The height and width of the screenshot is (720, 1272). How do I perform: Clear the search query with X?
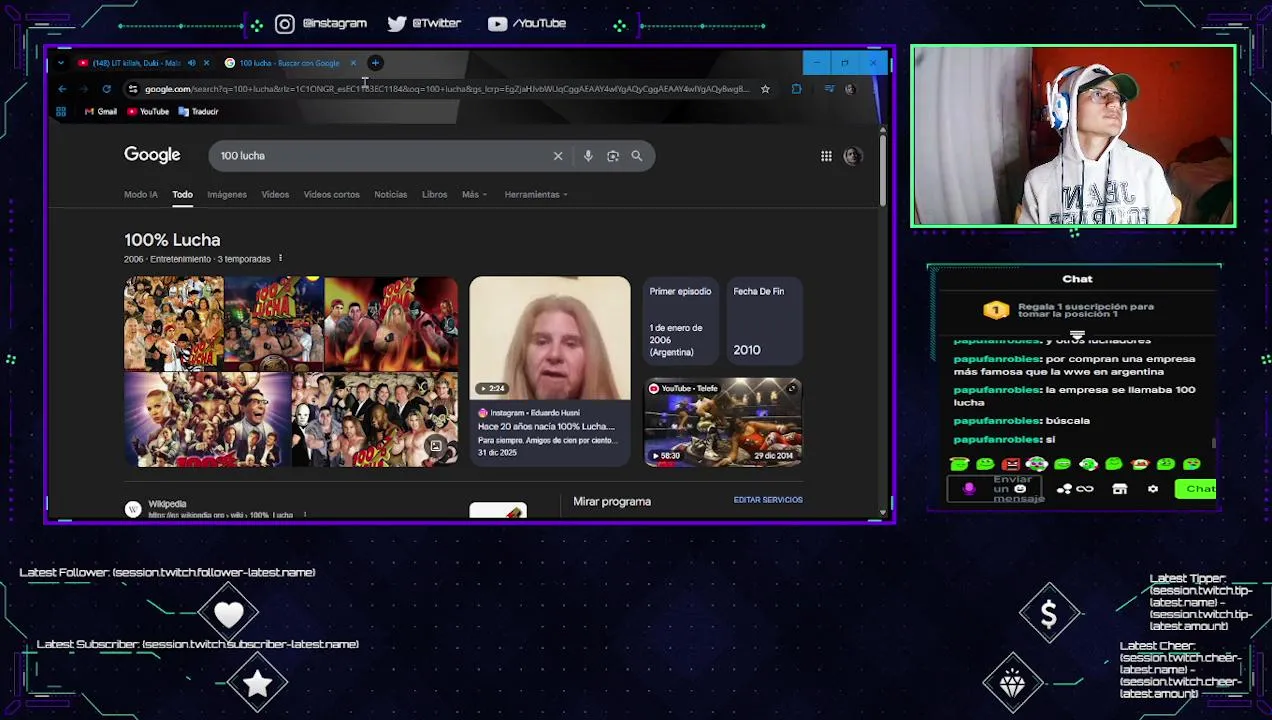pos(558,156)
